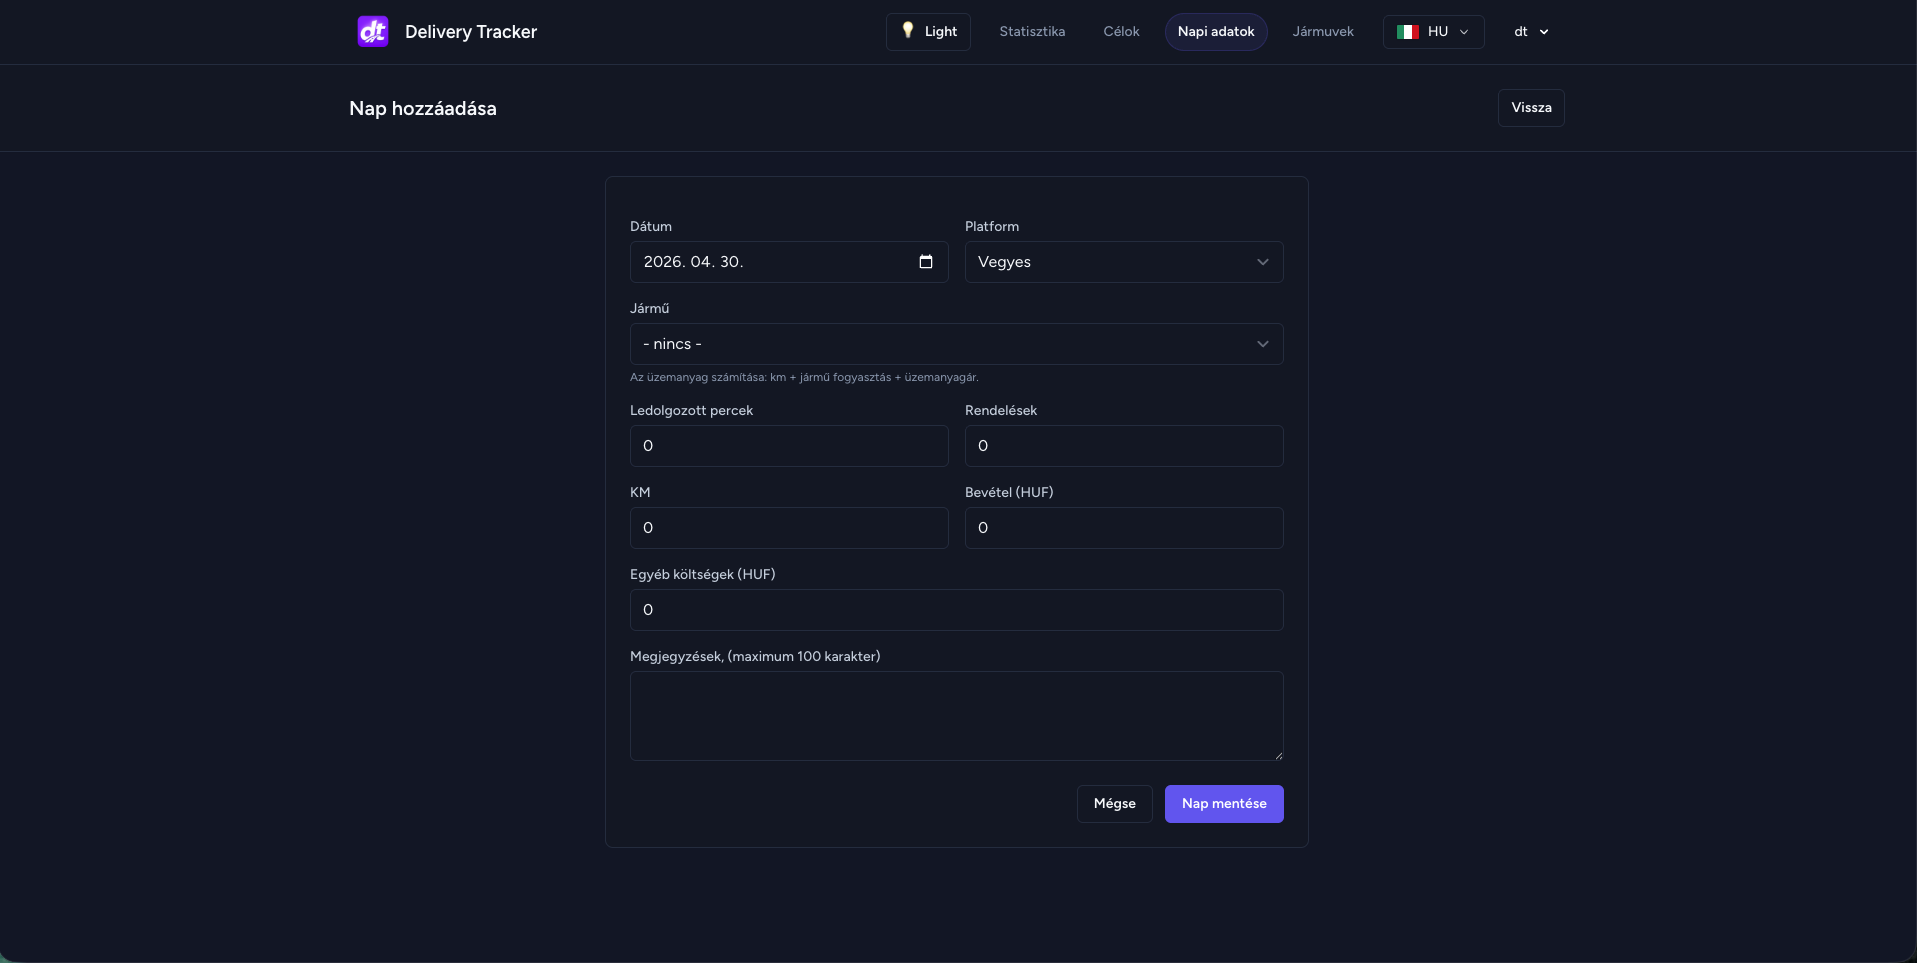The height and width of the screenshot is (963, 1917).
Task: Click the Bevétel (HUF) input
Action: point(1124,528)
